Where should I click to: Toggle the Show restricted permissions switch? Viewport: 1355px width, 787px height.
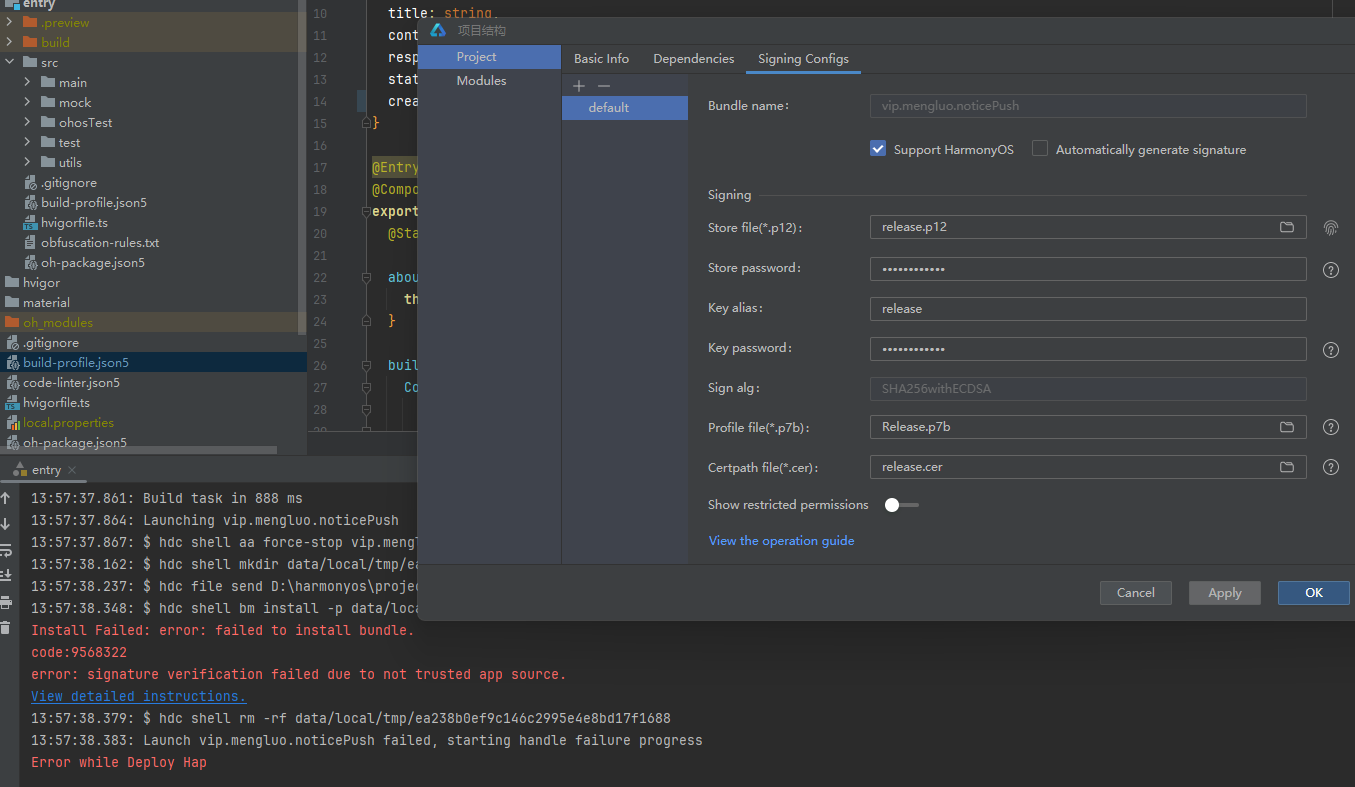[x=901, y=505]
